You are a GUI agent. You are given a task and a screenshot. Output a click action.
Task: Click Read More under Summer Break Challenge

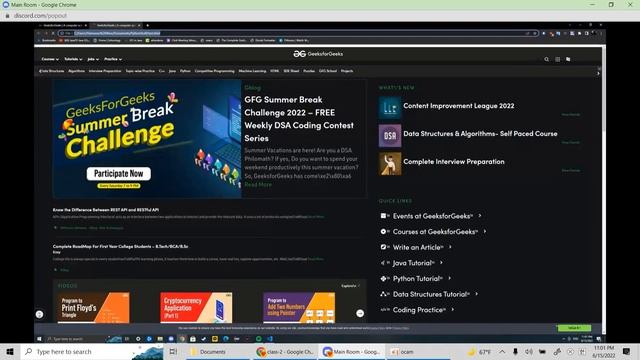coord(258,184)
